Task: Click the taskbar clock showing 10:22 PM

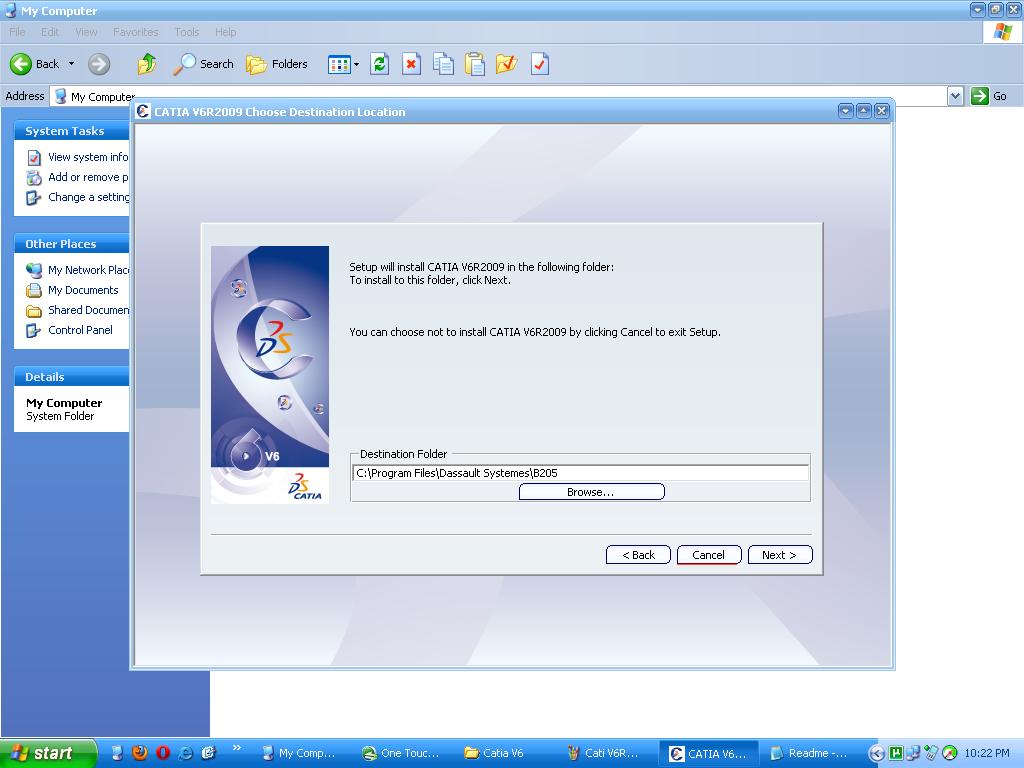Action: click(987, 753)
